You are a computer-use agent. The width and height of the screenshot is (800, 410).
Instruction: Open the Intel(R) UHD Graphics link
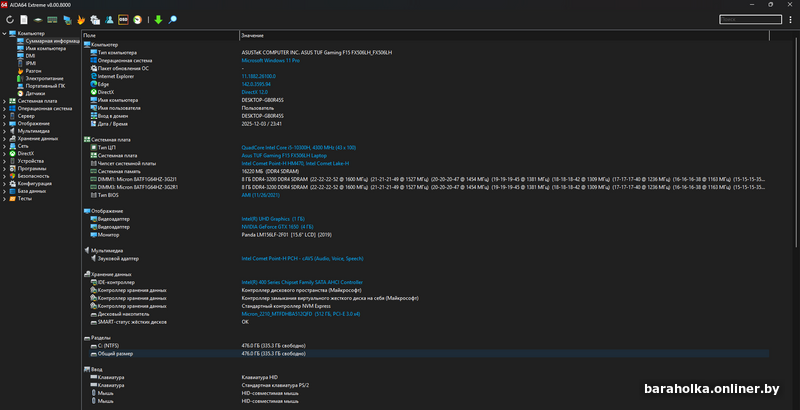(273, 219)
